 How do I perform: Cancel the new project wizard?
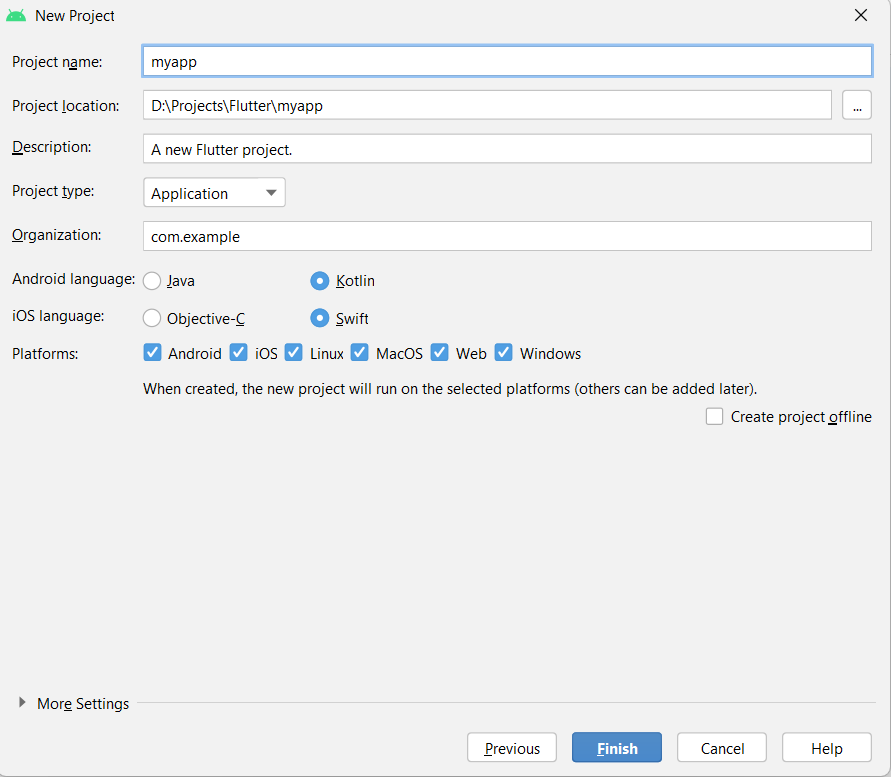(x=722, y=747)
